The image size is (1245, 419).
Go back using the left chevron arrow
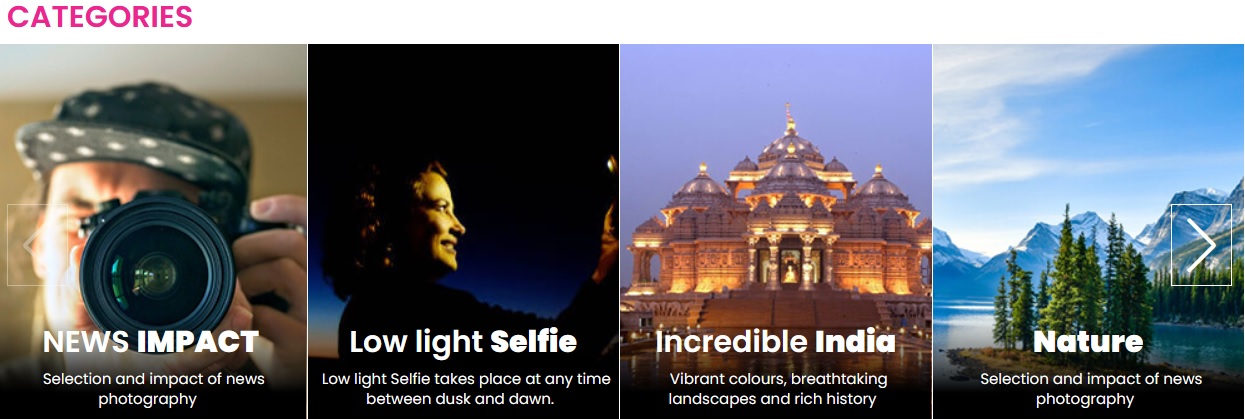coord(37,245)
